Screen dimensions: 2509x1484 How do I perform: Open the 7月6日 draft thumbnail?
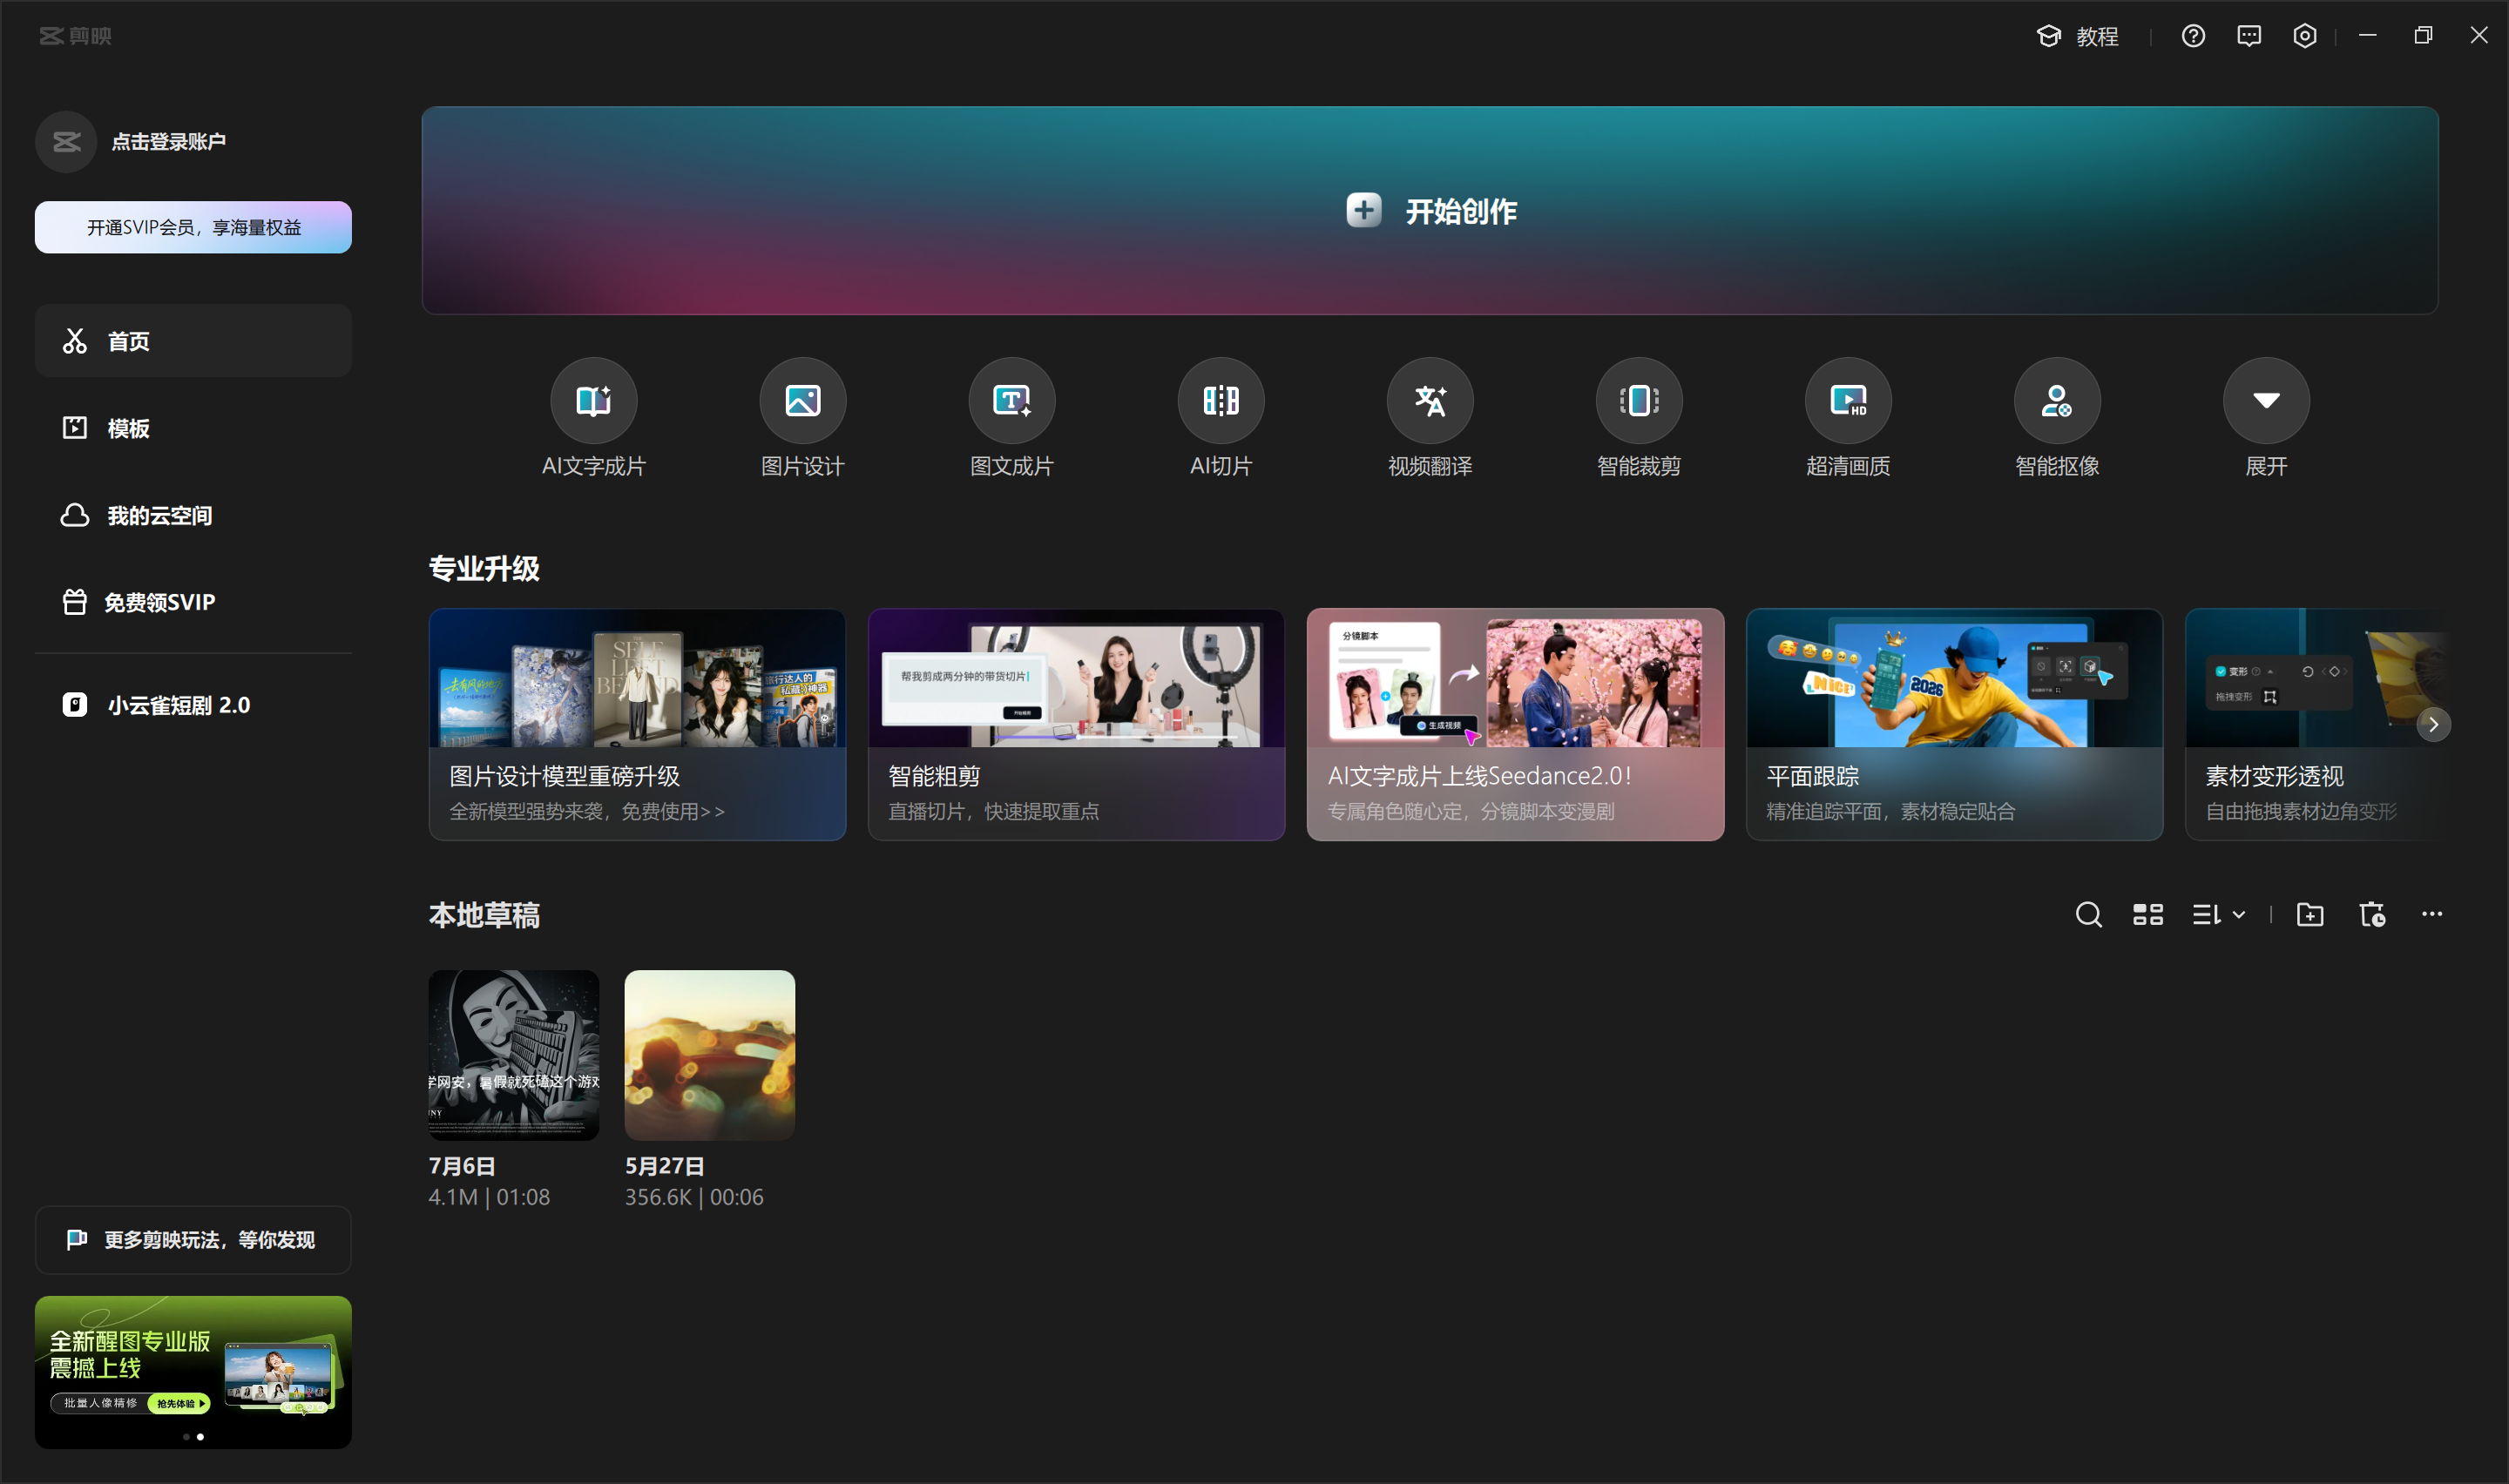[x=513, y=1055]
